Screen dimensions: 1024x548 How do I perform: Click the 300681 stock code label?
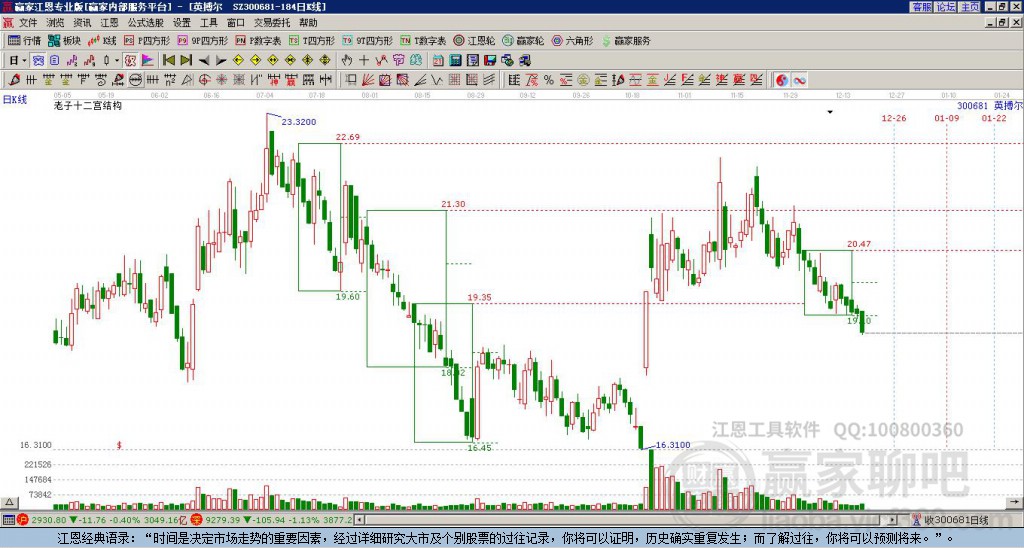click(972, 106)
